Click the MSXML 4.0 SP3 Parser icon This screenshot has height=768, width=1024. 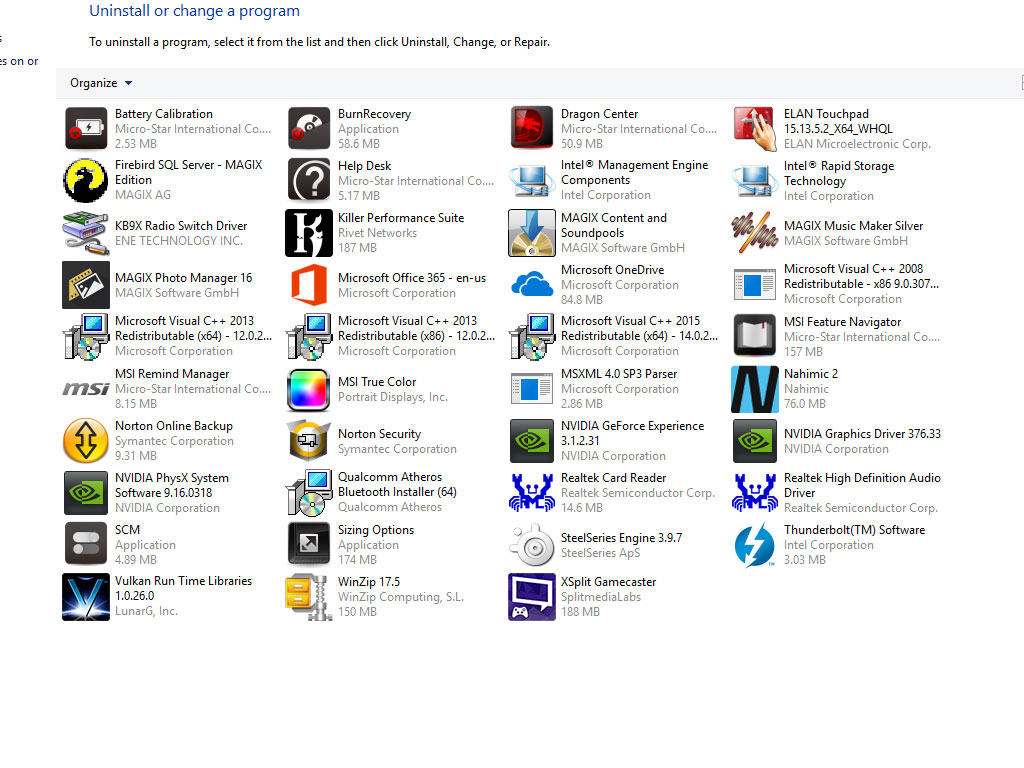click(532, 389)
